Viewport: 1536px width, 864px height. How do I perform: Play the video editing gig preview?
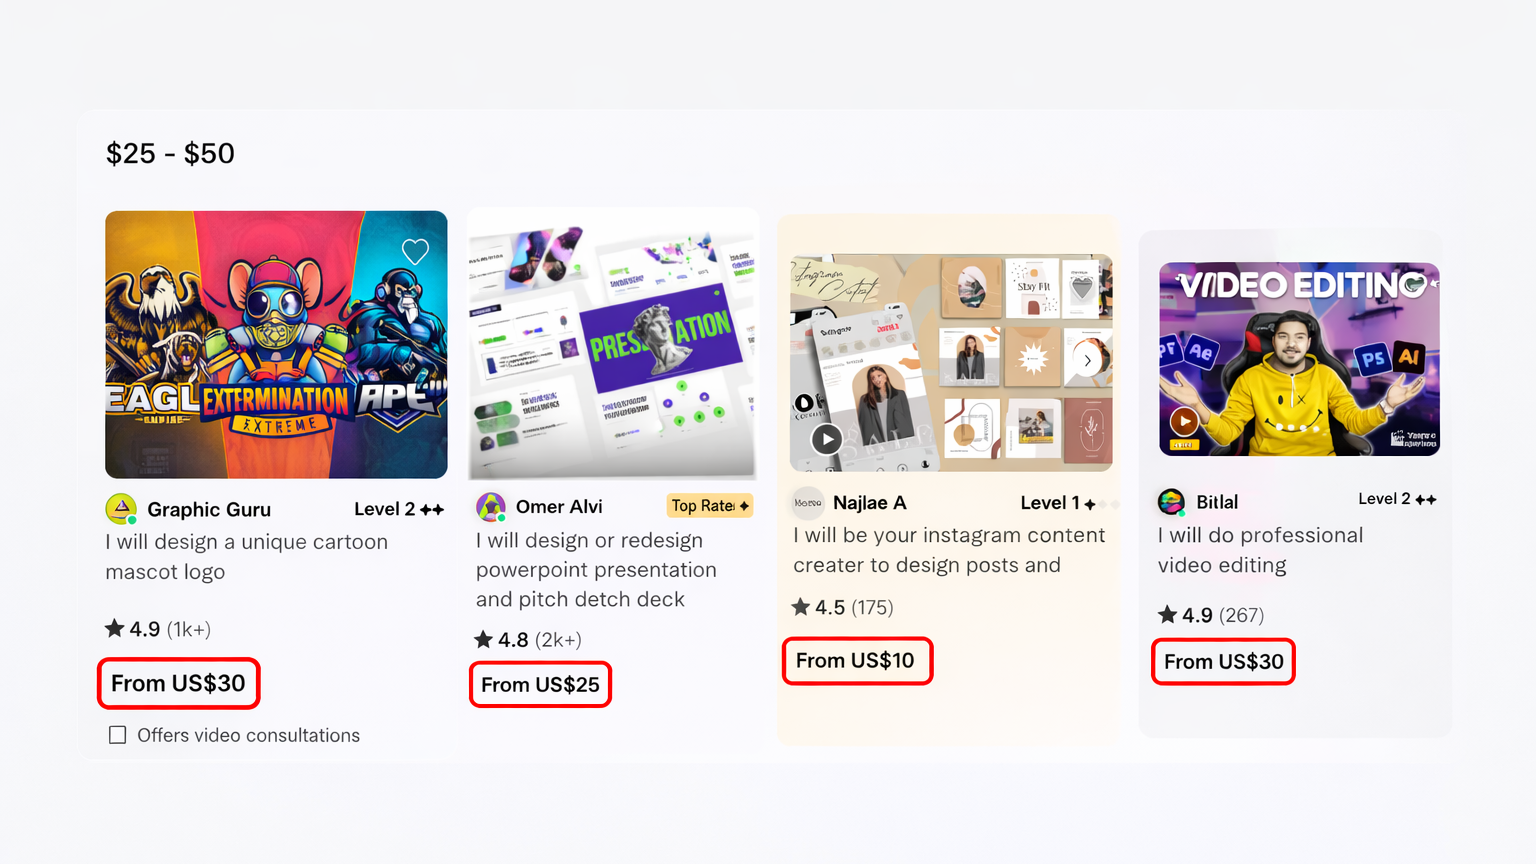pos(1184,421)
